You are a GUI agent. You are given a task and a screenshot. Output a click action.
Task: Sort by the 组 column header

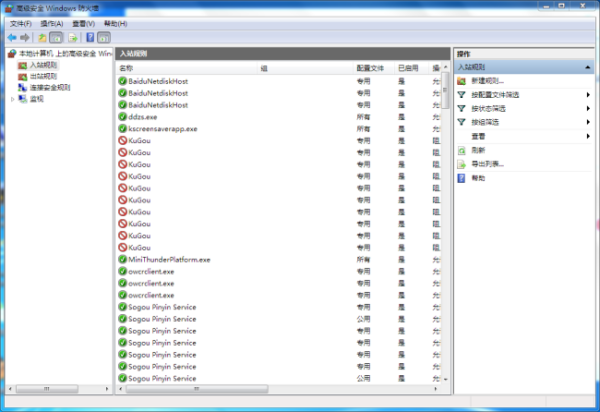pyautogui.click(x=305, y=68)
